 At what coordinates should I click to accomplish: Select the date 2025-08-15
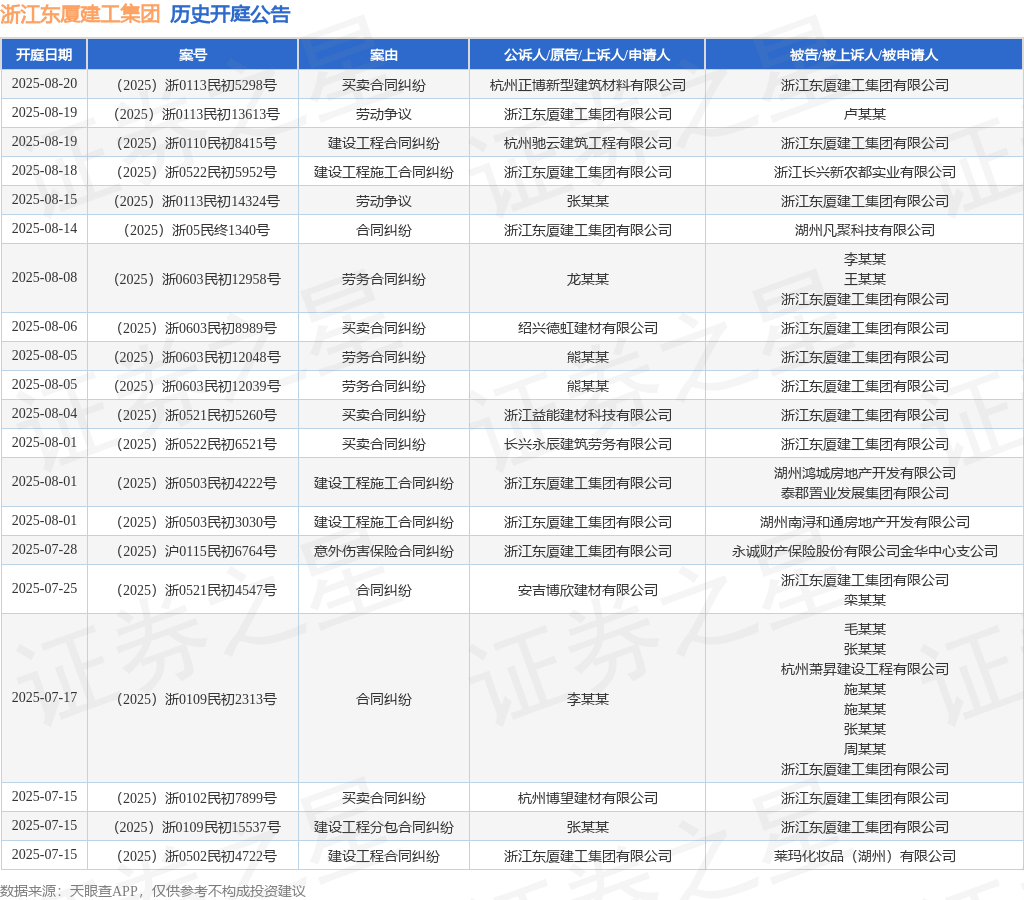pos(44,199)
